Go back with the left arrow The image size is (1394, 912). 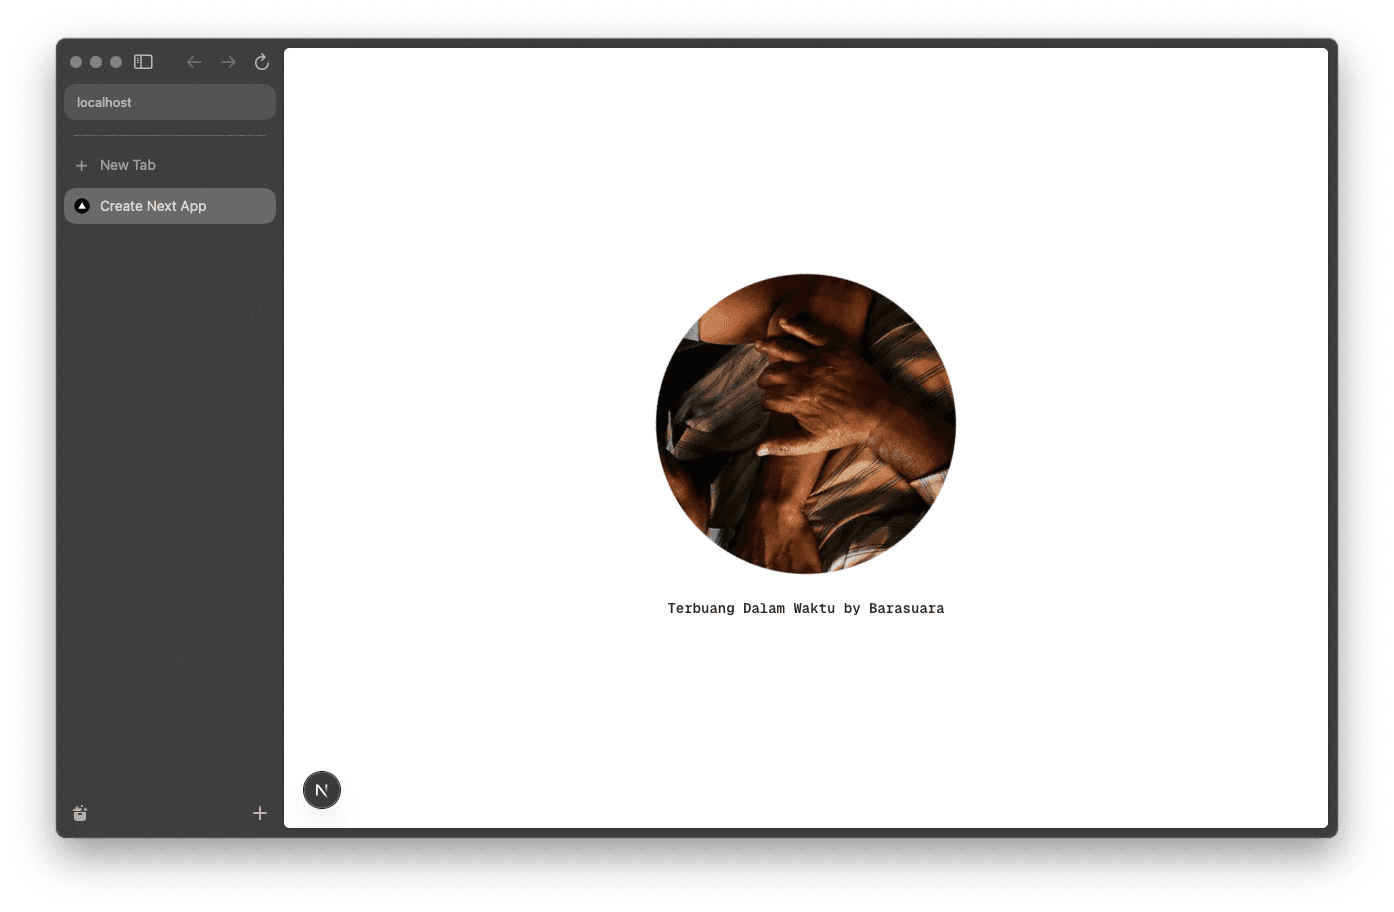pos(194,62)
